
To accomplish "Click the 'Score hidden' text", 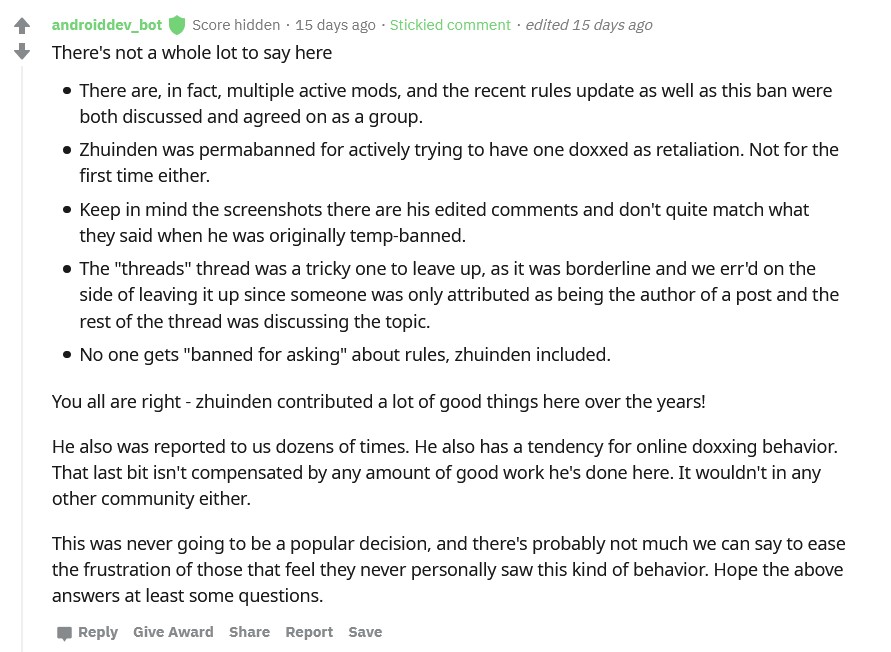I will [236, 25].
